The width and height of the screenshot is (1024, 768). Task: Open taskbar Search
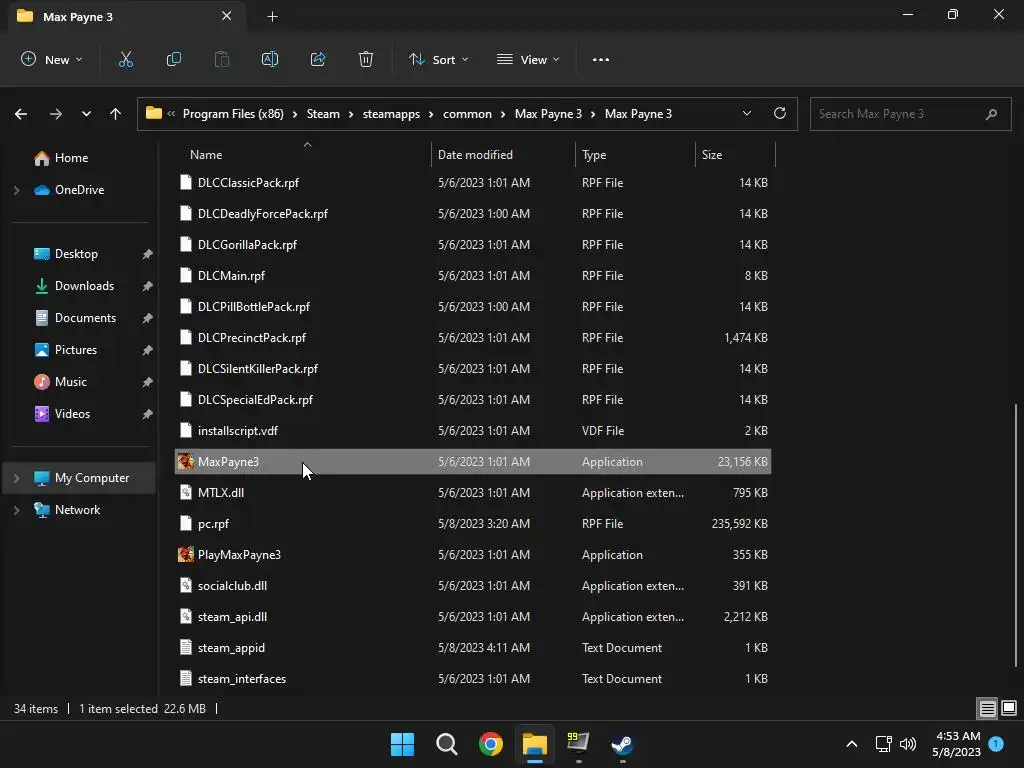pos(447,744)
